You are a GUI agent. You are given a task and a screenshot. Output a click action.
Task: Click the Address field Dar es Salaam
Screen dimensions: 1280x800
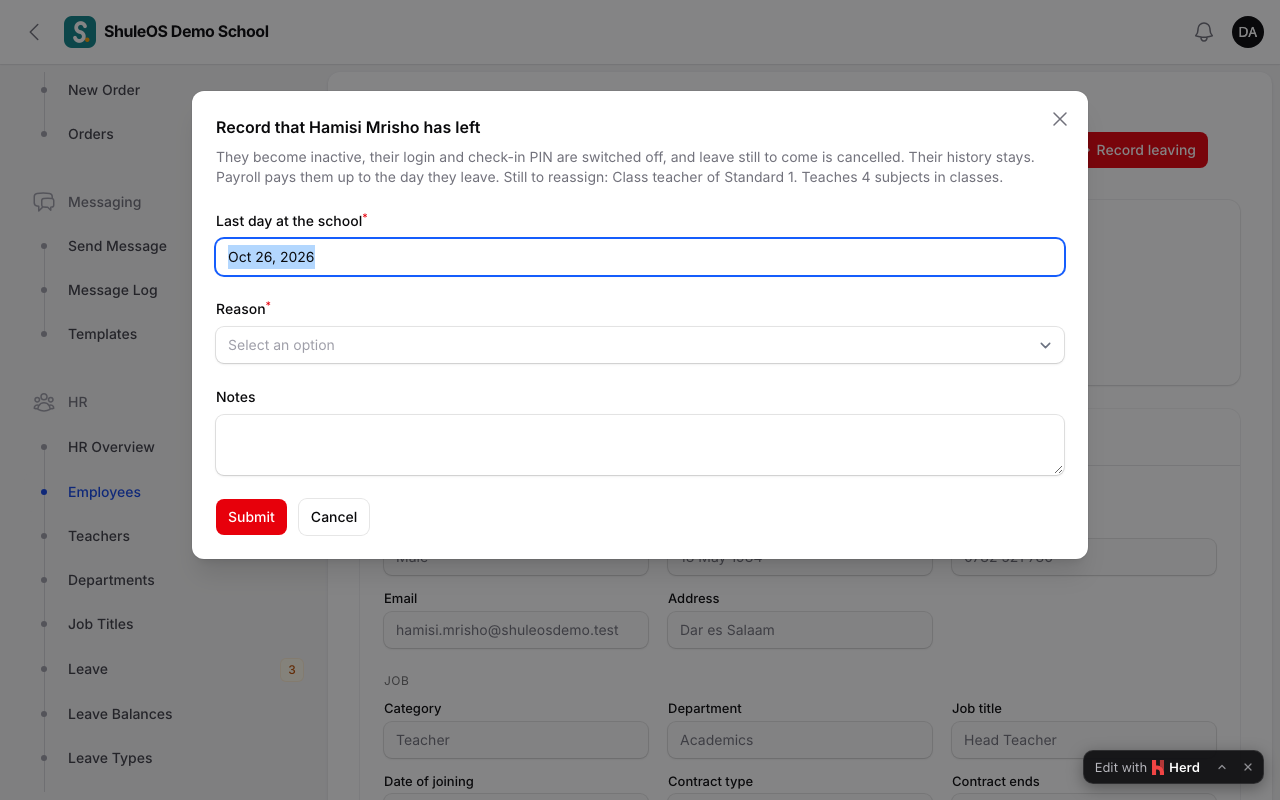coord(800,630)
